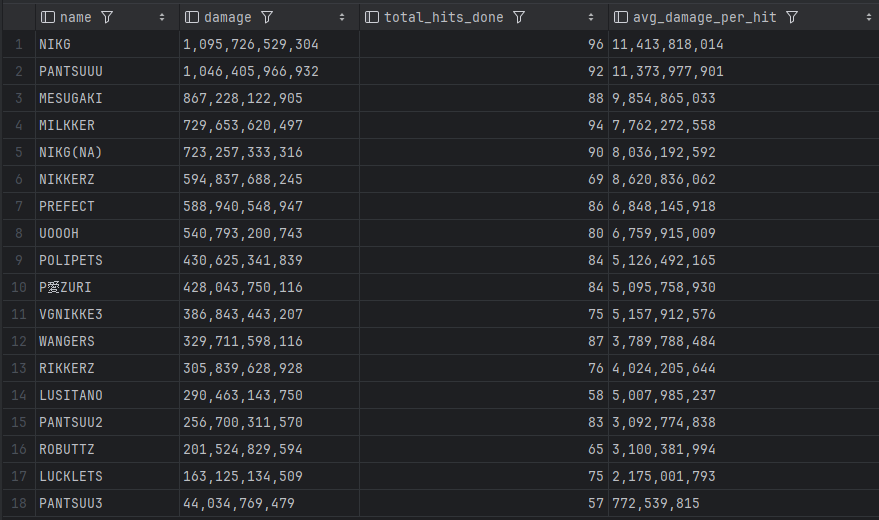Viewport: 879px width, 520px height.
Task: Click damage value 44,034,769,479
Action: click(x=239, y=503)
